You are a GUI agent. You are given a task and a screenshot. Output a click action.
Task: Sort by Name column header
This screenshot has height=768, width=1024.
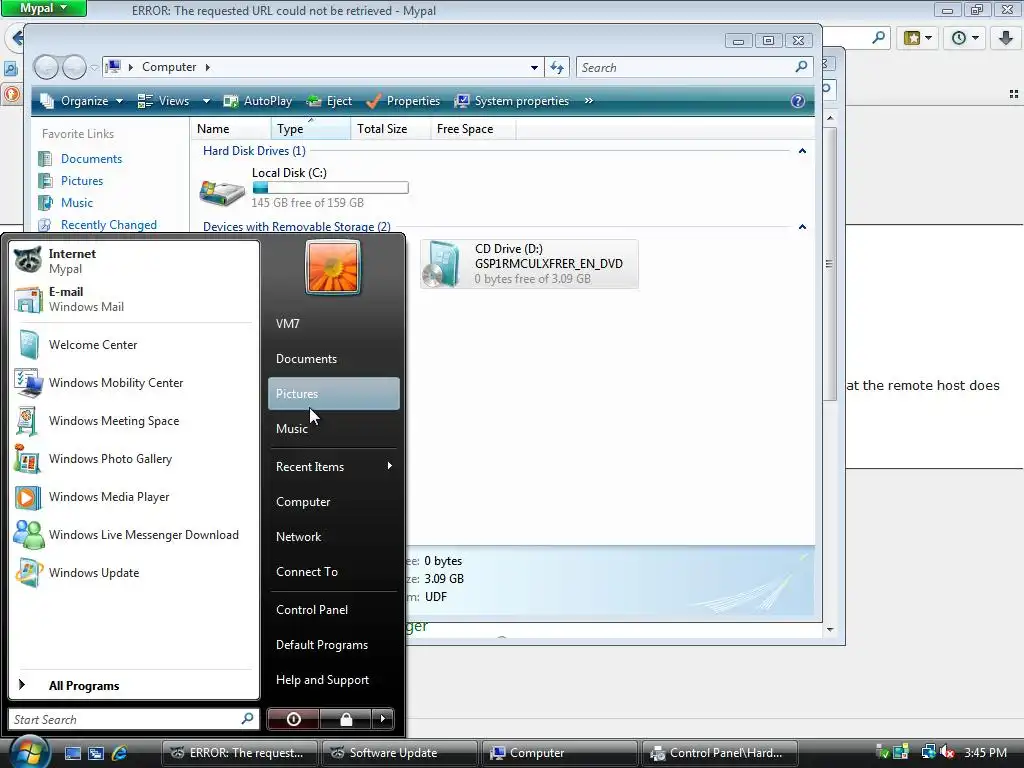pyautogui.click(x=231, y=129)
